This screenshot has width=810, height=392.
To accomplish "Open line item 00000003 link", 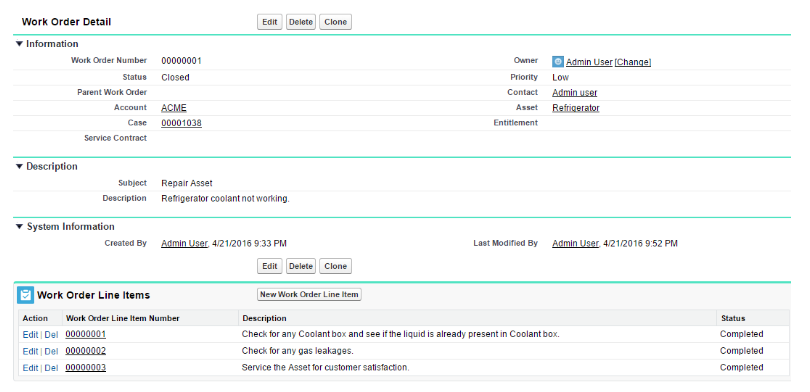I will pyautogui.click(x=86, y=367).
